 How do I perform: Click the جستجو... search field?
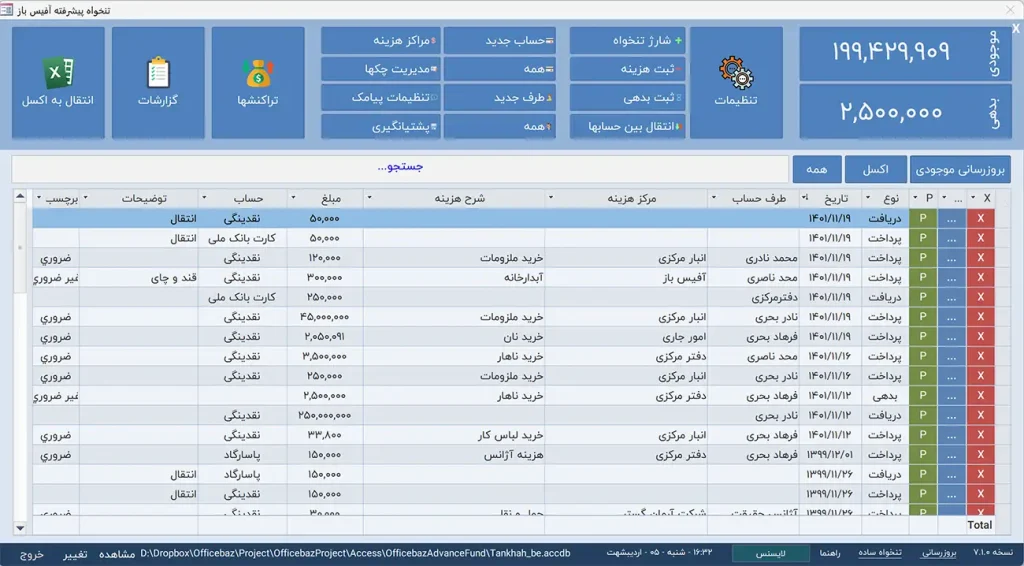pos(400,168)
